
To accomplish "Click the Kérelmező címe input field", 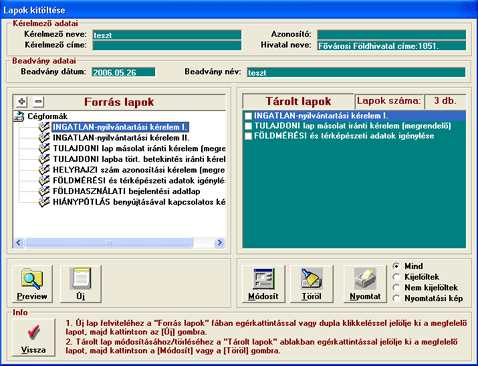I will 167,45.
